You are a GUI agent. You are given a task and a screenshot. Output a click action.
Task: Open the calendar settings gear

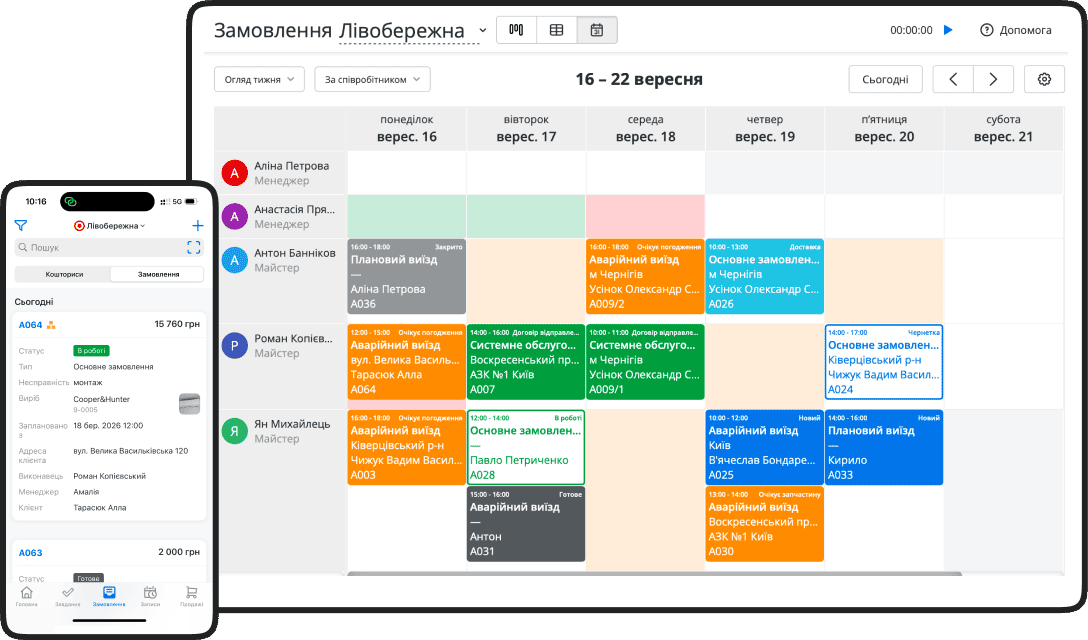click(1044, 78)
